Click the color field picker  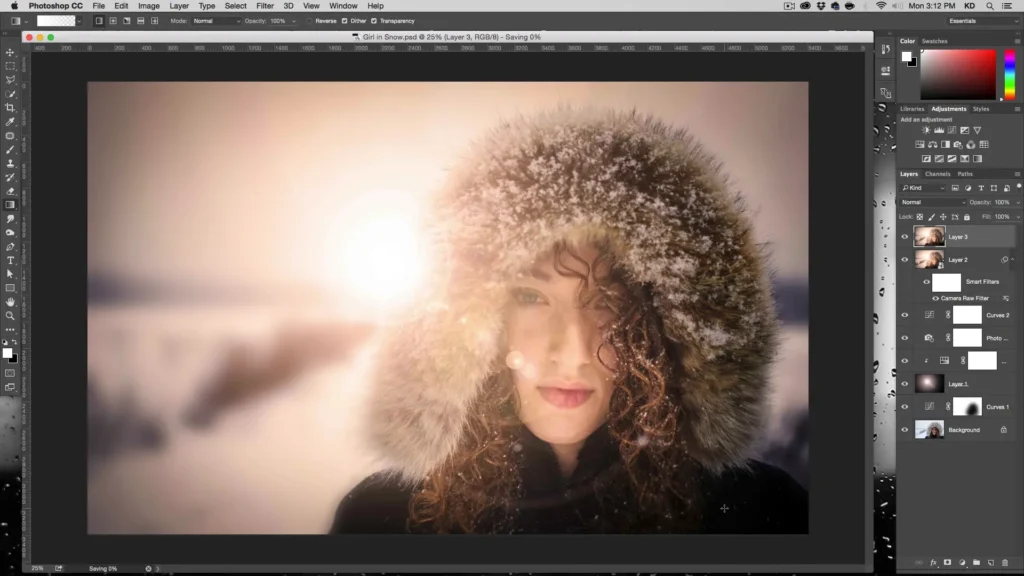958,74
